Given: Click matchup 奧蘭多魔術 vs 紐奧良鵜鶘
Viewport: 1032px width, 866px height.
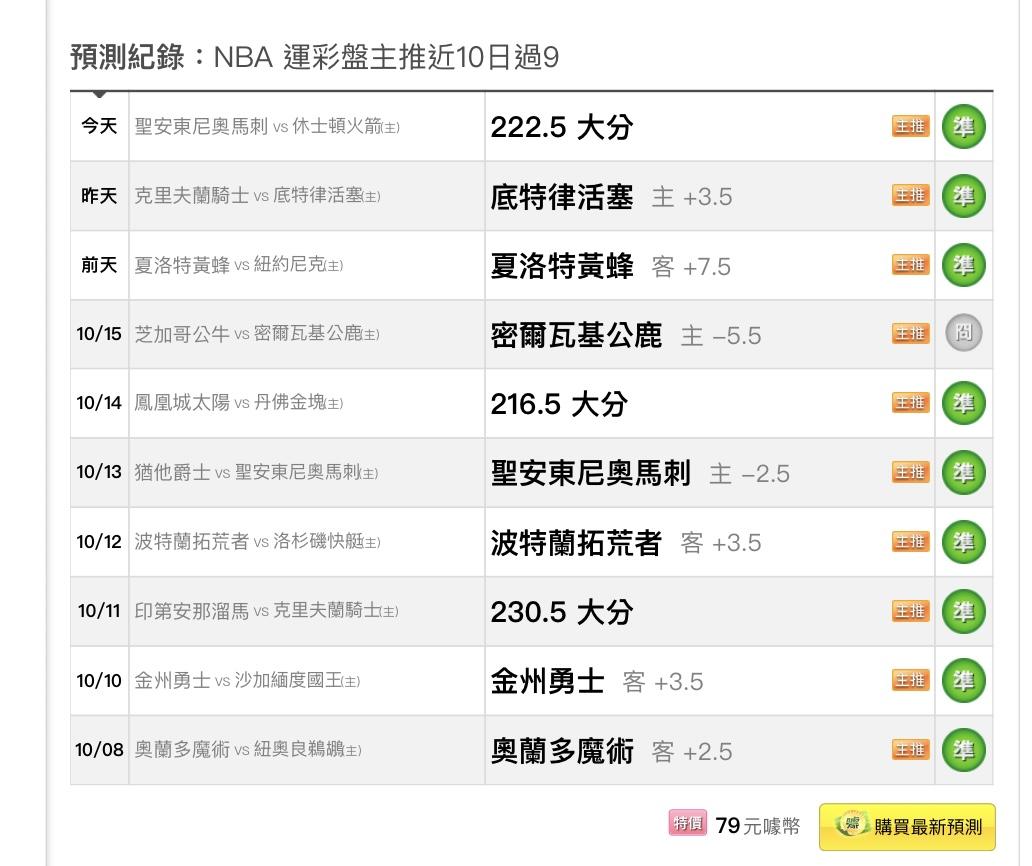Looking at the screenshot, I should point(248,750).
